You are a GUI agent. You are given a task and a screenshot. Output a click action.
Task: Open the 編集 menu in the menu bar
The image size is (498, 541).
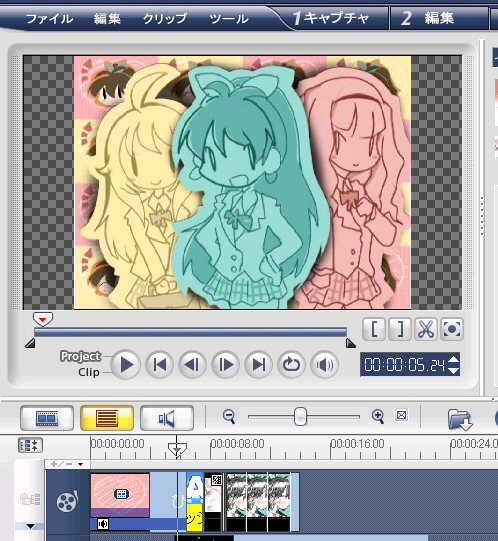pyautogui.click(x=107, y=18)
